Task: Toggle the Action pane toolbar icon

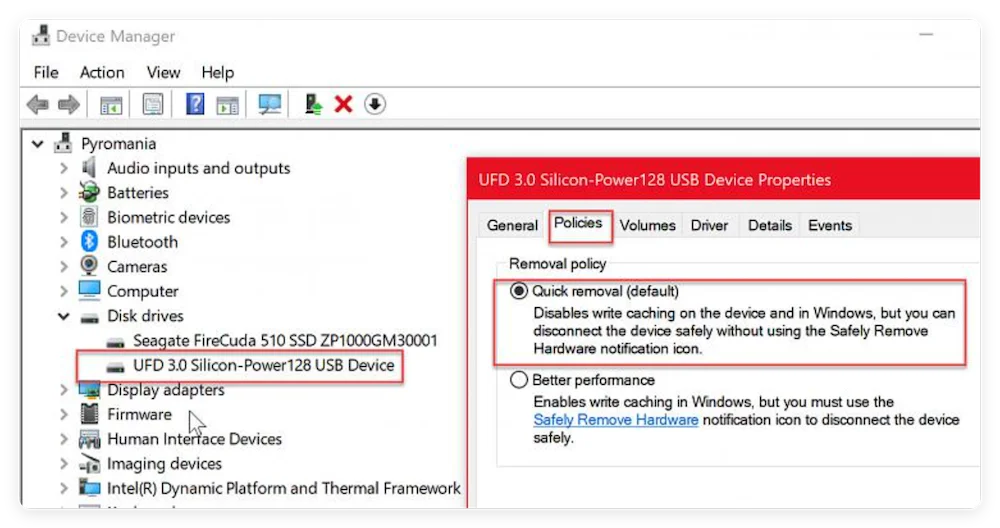Action: 228,105
